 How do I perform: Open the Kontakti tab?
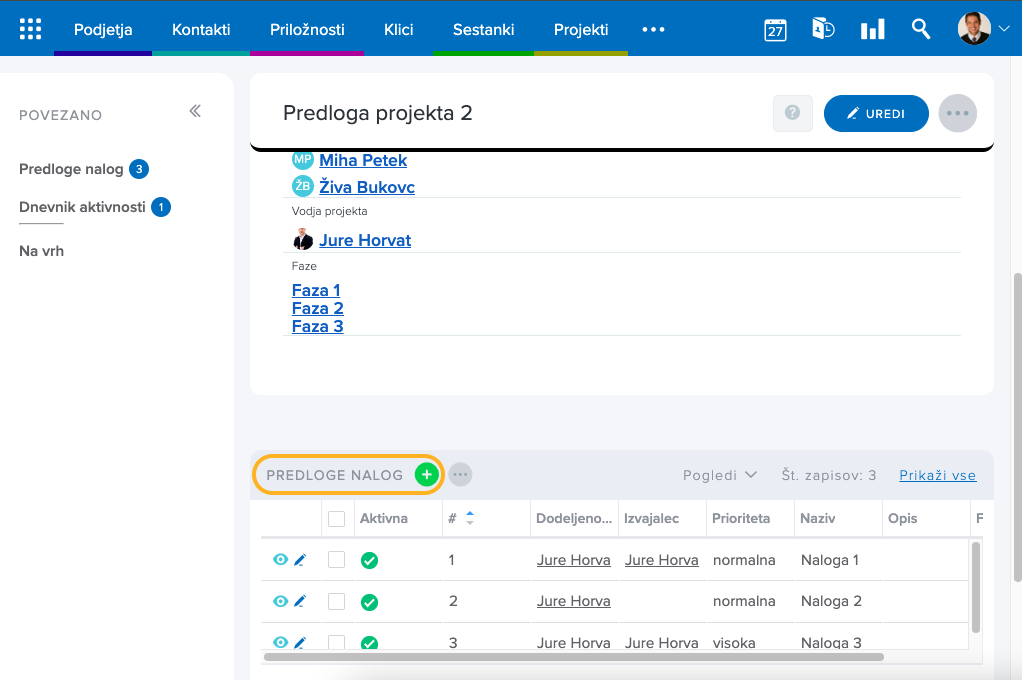[201, 29]
